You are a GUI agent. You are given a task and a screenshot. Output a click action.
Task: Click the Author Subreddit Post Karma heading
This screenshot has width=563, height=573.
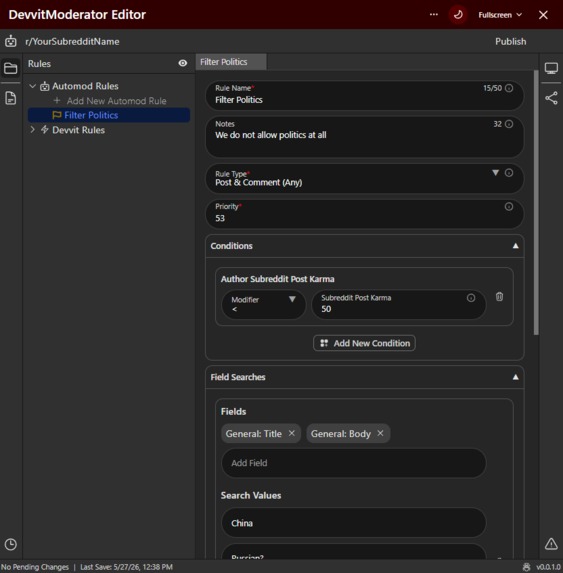click(278, 279)
